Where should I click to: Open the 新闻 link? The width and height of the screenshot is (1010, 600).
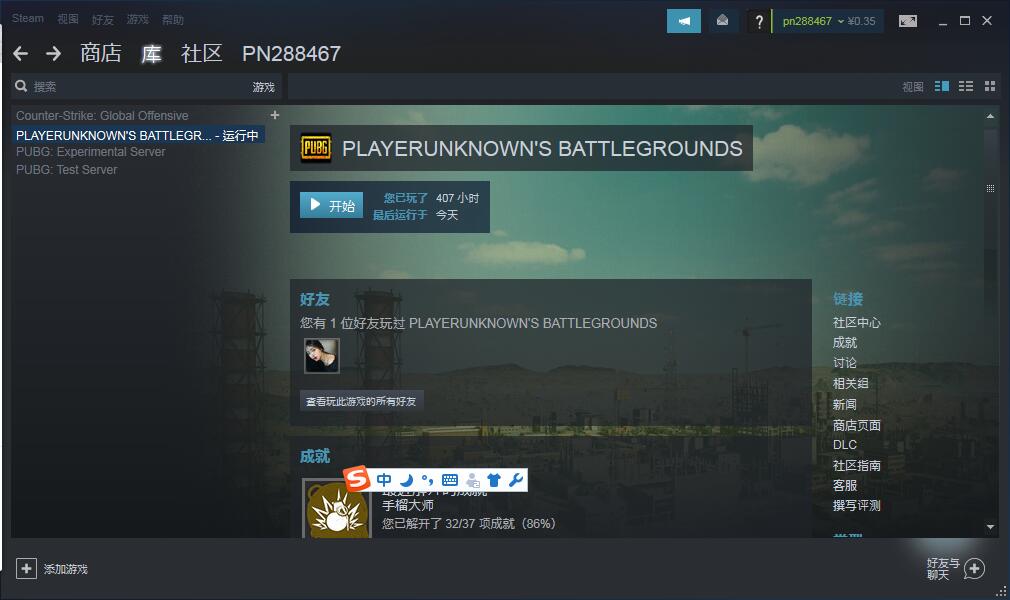844,404
